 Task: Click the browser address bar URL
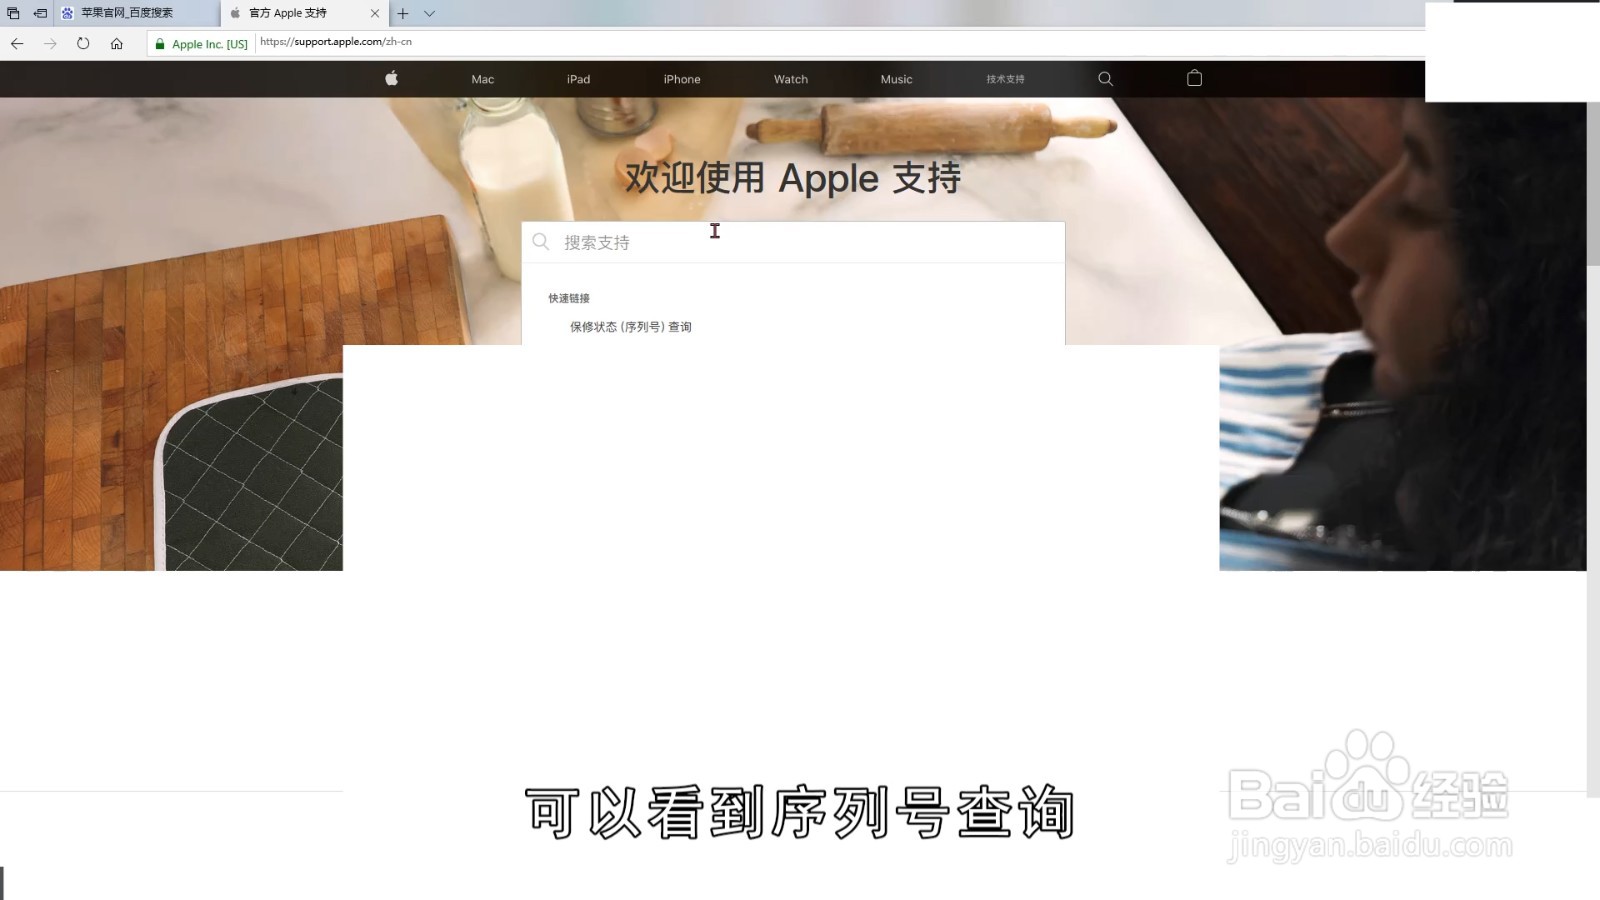(x=335, y=43)
